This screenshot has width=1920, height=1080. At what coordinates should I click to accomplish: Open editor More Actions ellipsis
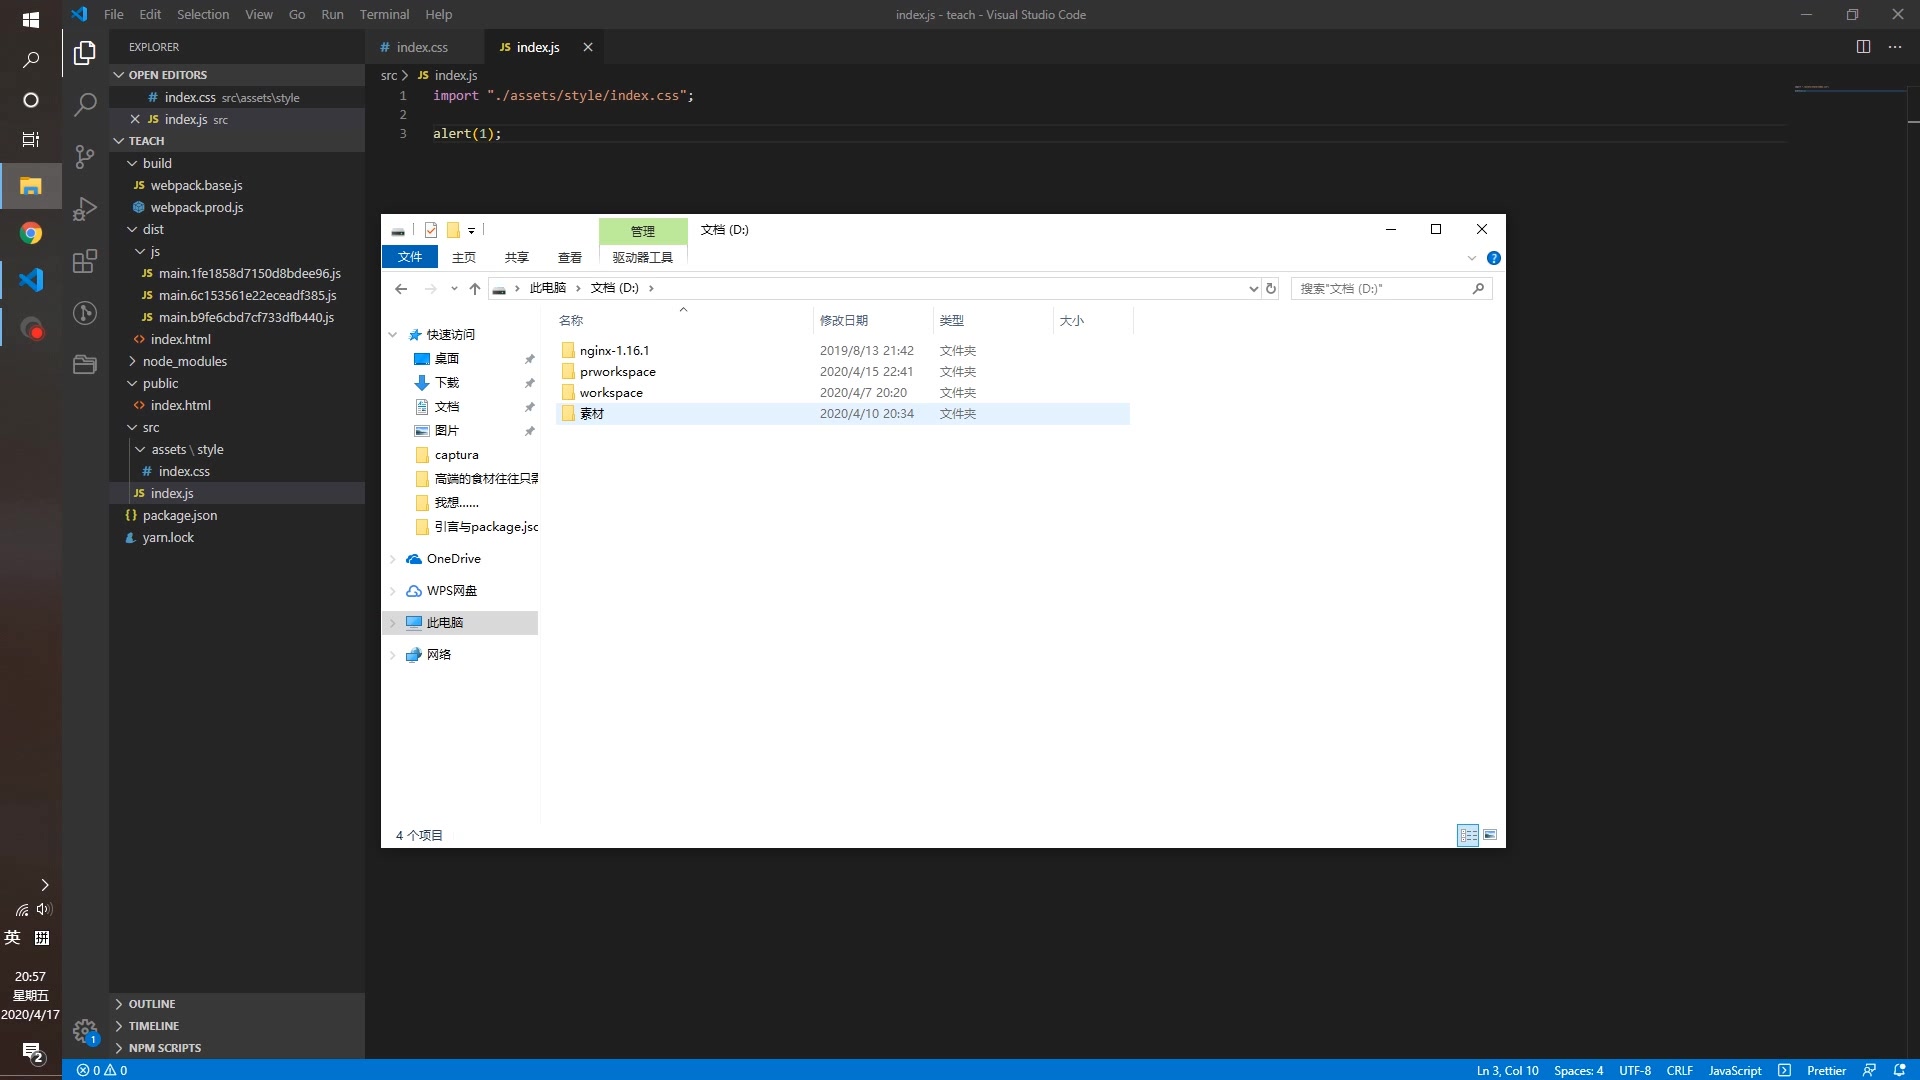pos(1895,47)
